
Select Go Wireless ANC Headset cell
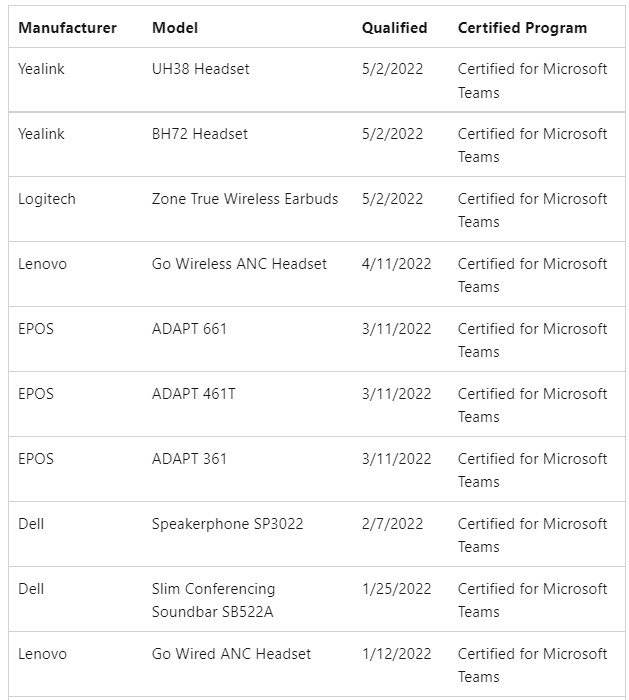(239, 264)
